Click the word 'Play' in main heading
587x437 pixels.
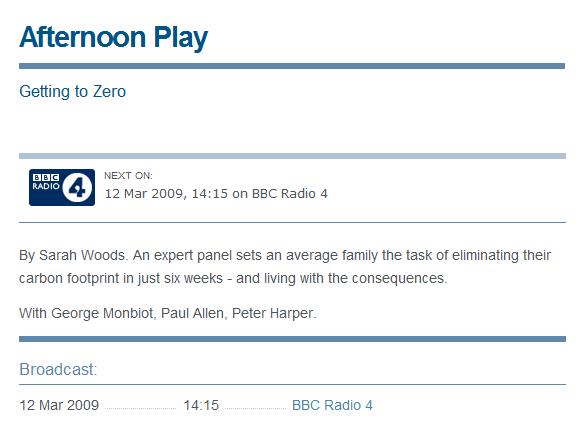(x=181, y=38)
